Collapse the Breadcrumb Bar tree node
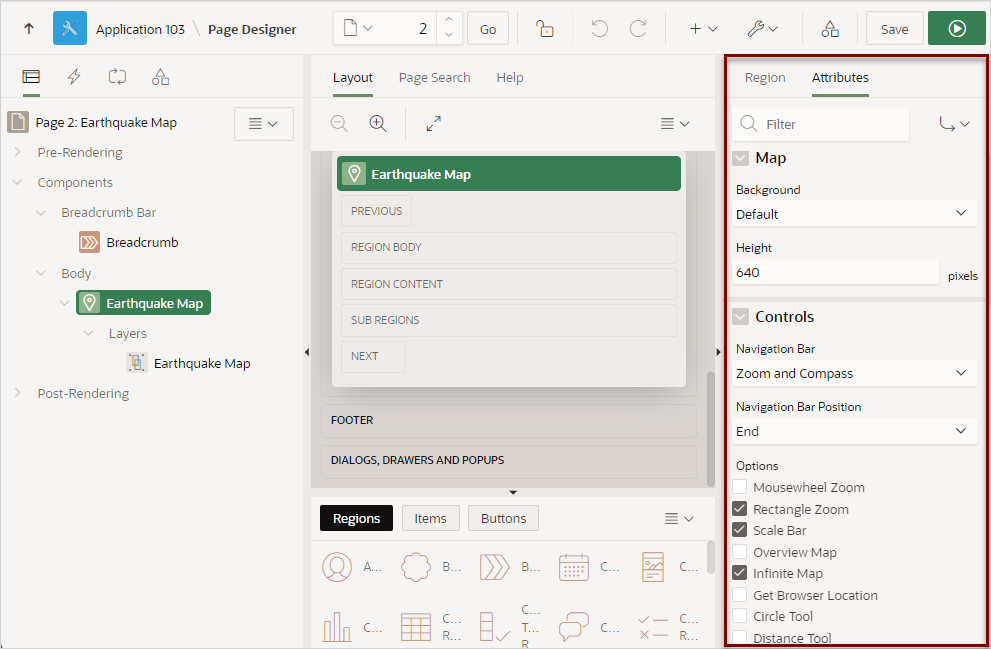The width and height of the screenshot is (991, 649). click(41, 212)
